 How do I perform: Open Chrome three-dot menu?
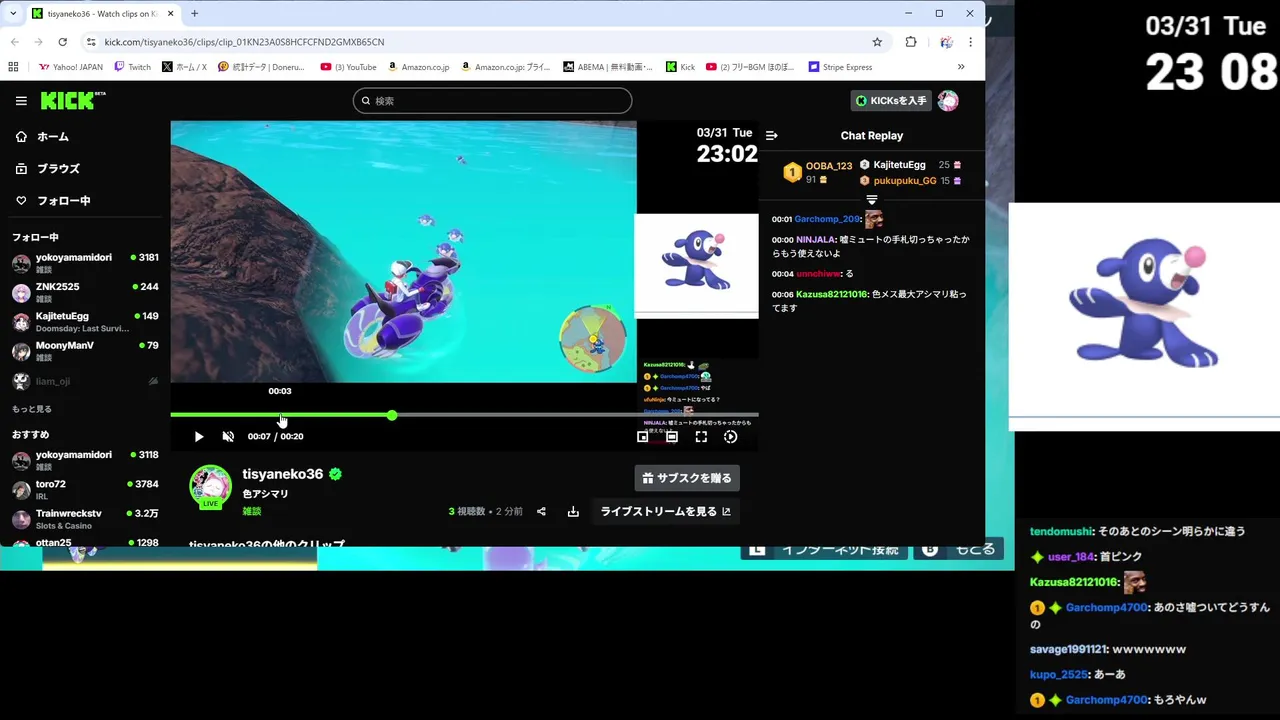click(970, 42)
